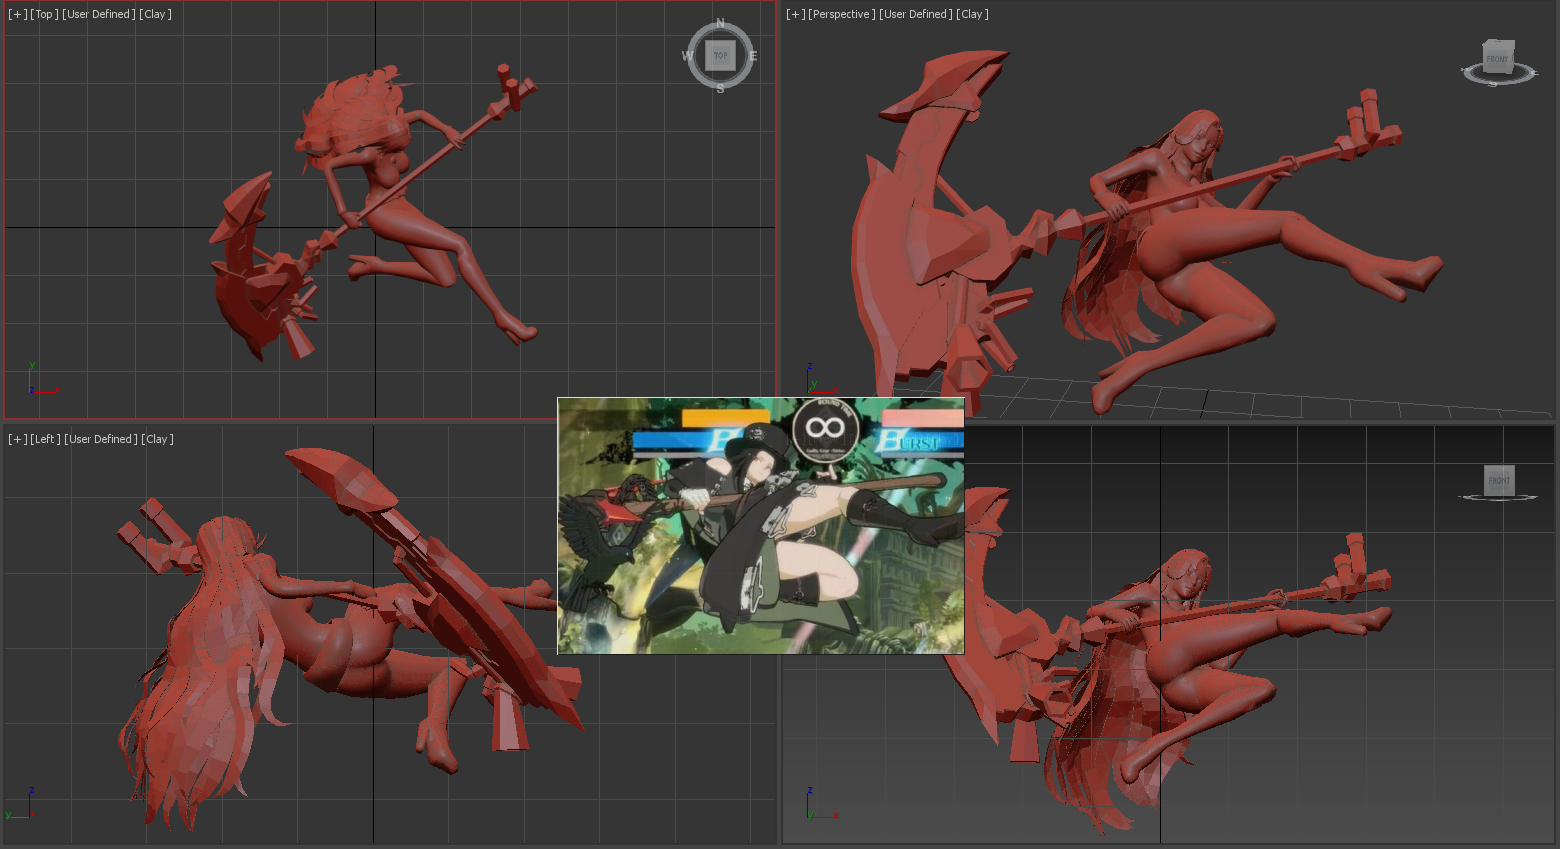Open [User Defined] menu in Left viewport

pyautogui.click(x=101, y=439)
